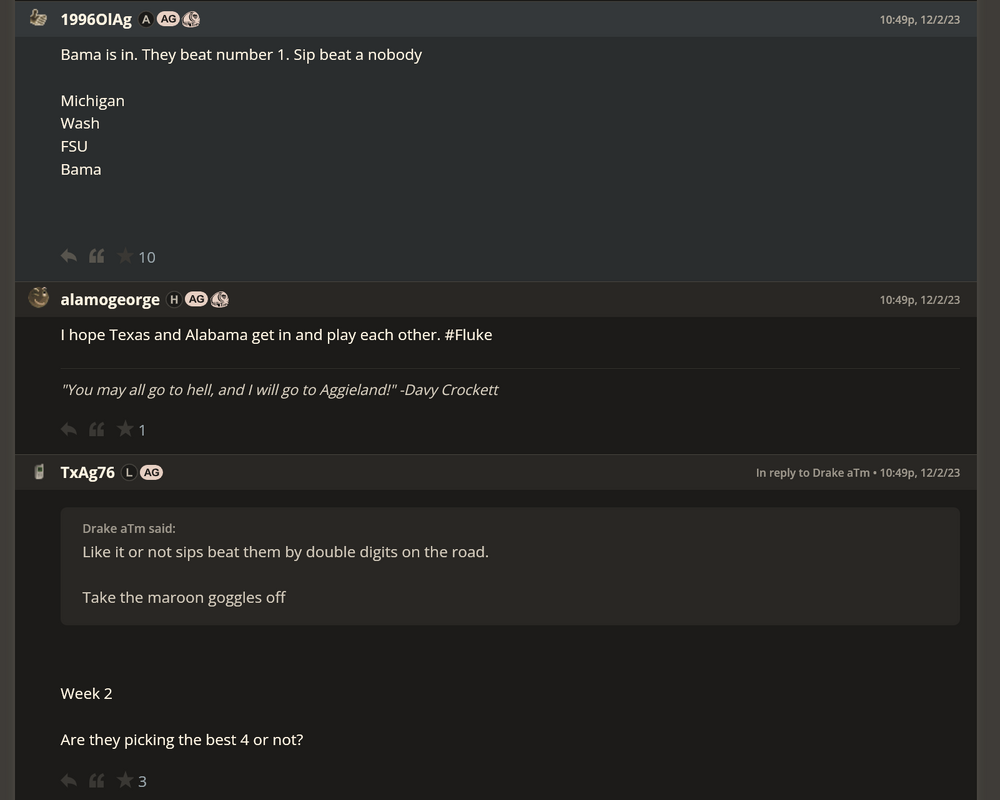The height and width of the screenshot is (800, 1000).
Task: Open alamogeorge's user profile
Action: tap(110, 299)
